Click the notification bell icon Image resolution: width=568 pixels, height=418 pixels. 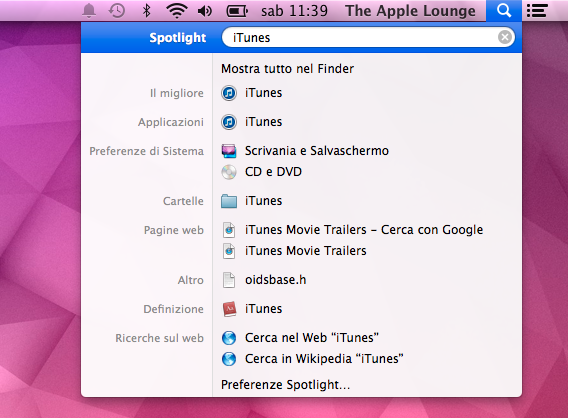pyautogui.click(x=89, y=11)
